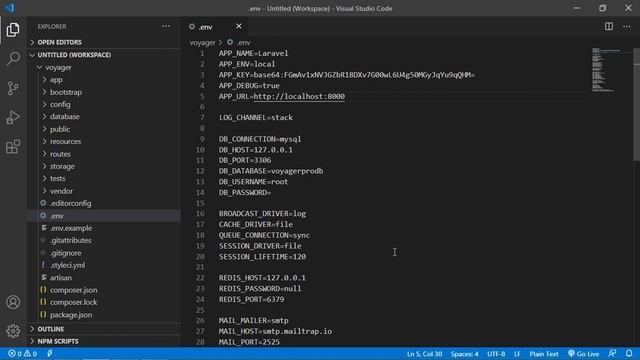Image resolution: width=640 pixels, height=360 pixels.
Task: Follow the http://localhost:8000 link
Action: (299, 96)
